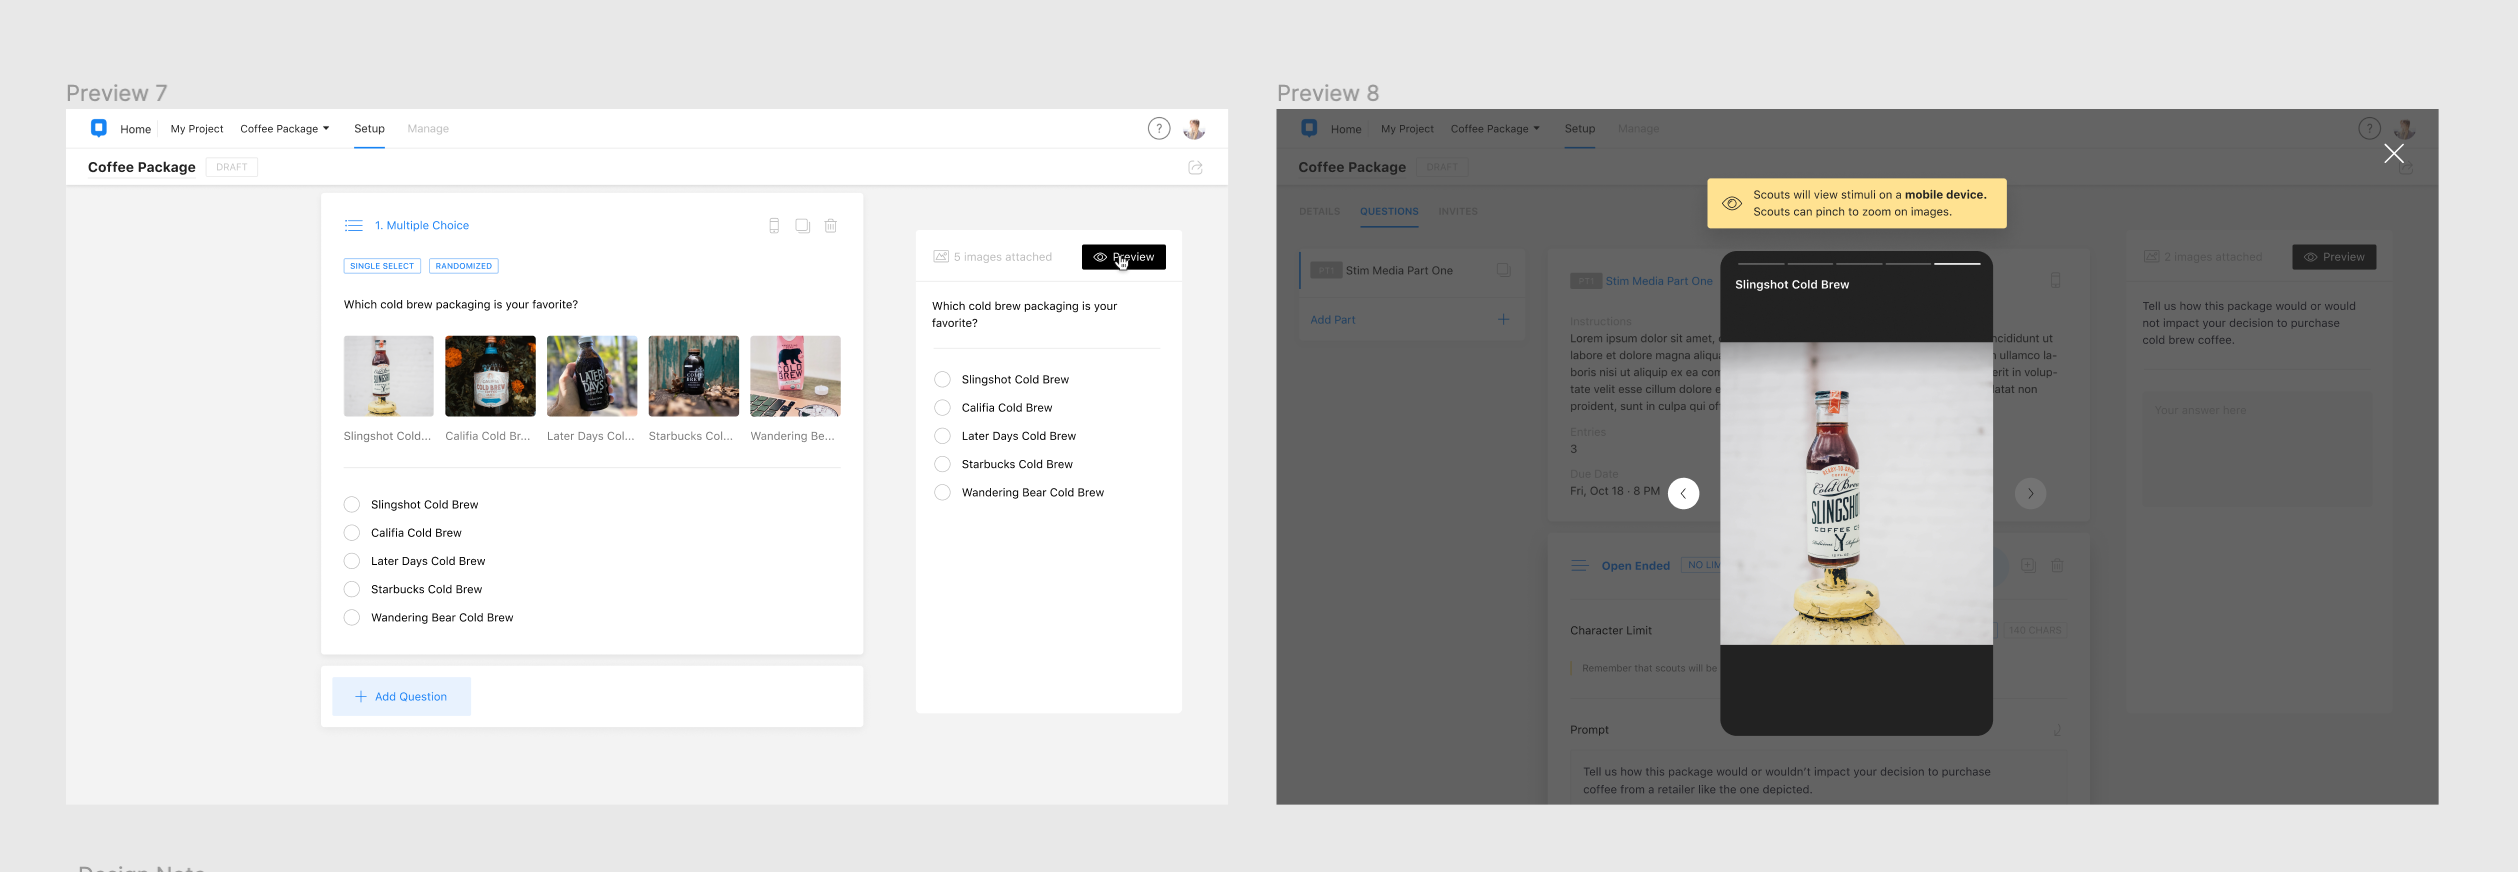
Task: Click copy icon on Stim Media Part One
Action: point(1503,270)
